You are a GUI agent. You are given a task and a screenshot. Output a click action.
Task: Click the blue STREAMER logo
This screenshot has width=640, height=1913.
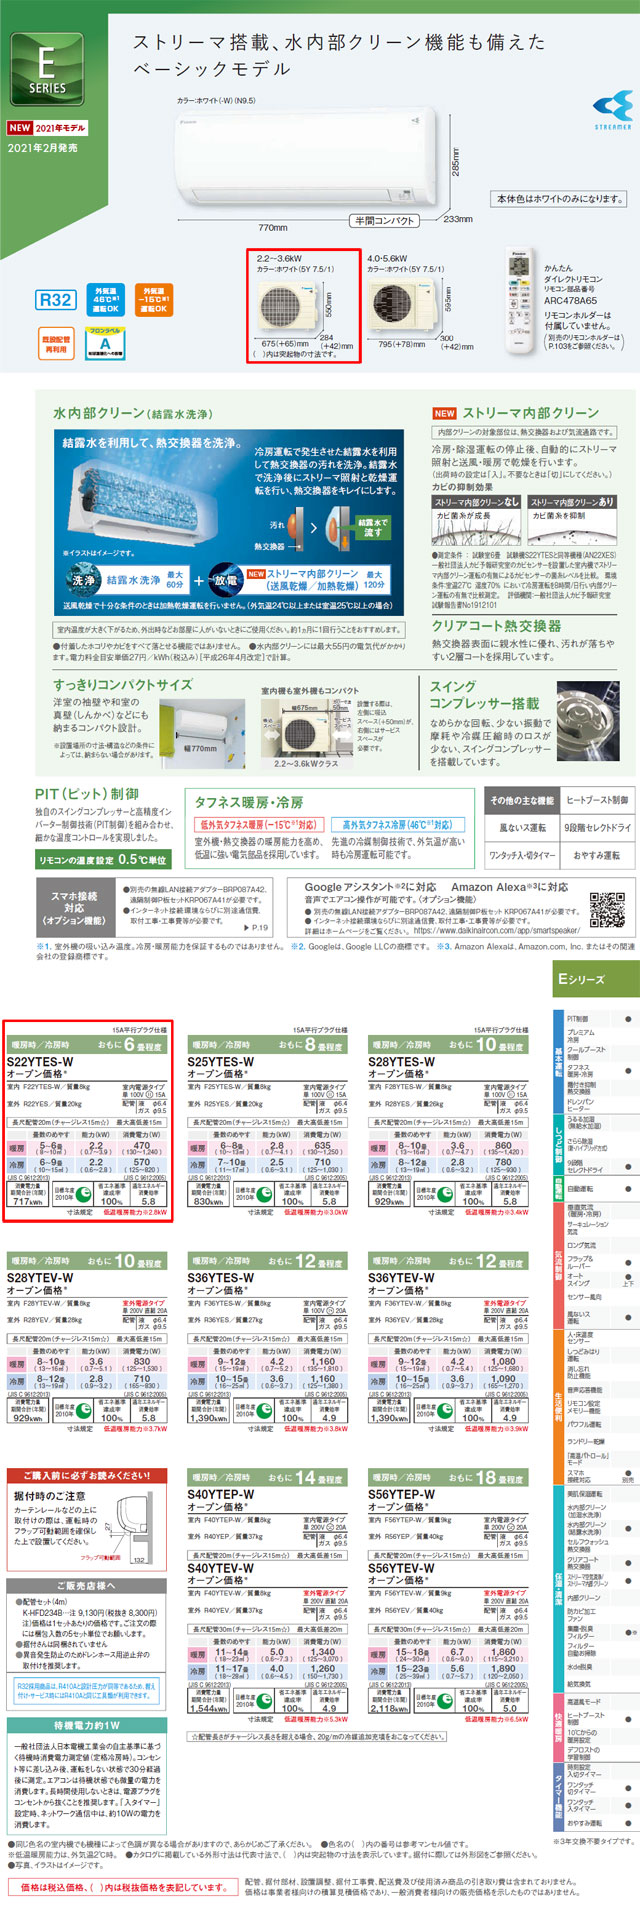click(x=612, y=109)
